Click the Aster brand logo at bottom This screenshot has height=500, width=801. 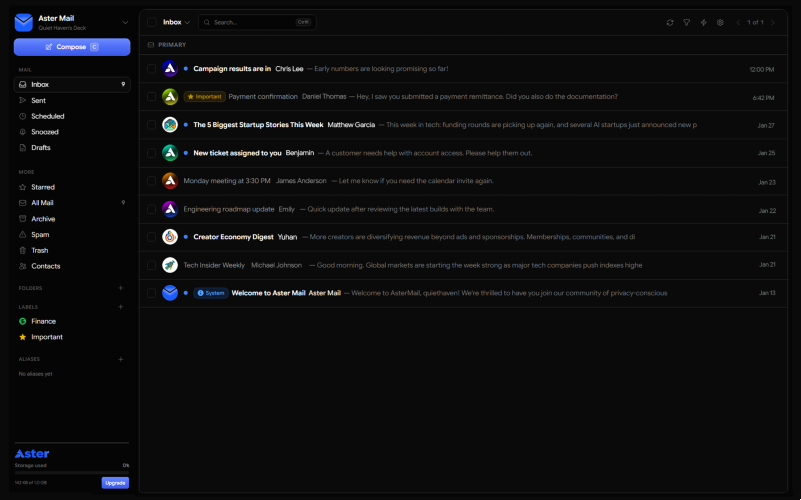click(x=32, y=454)
